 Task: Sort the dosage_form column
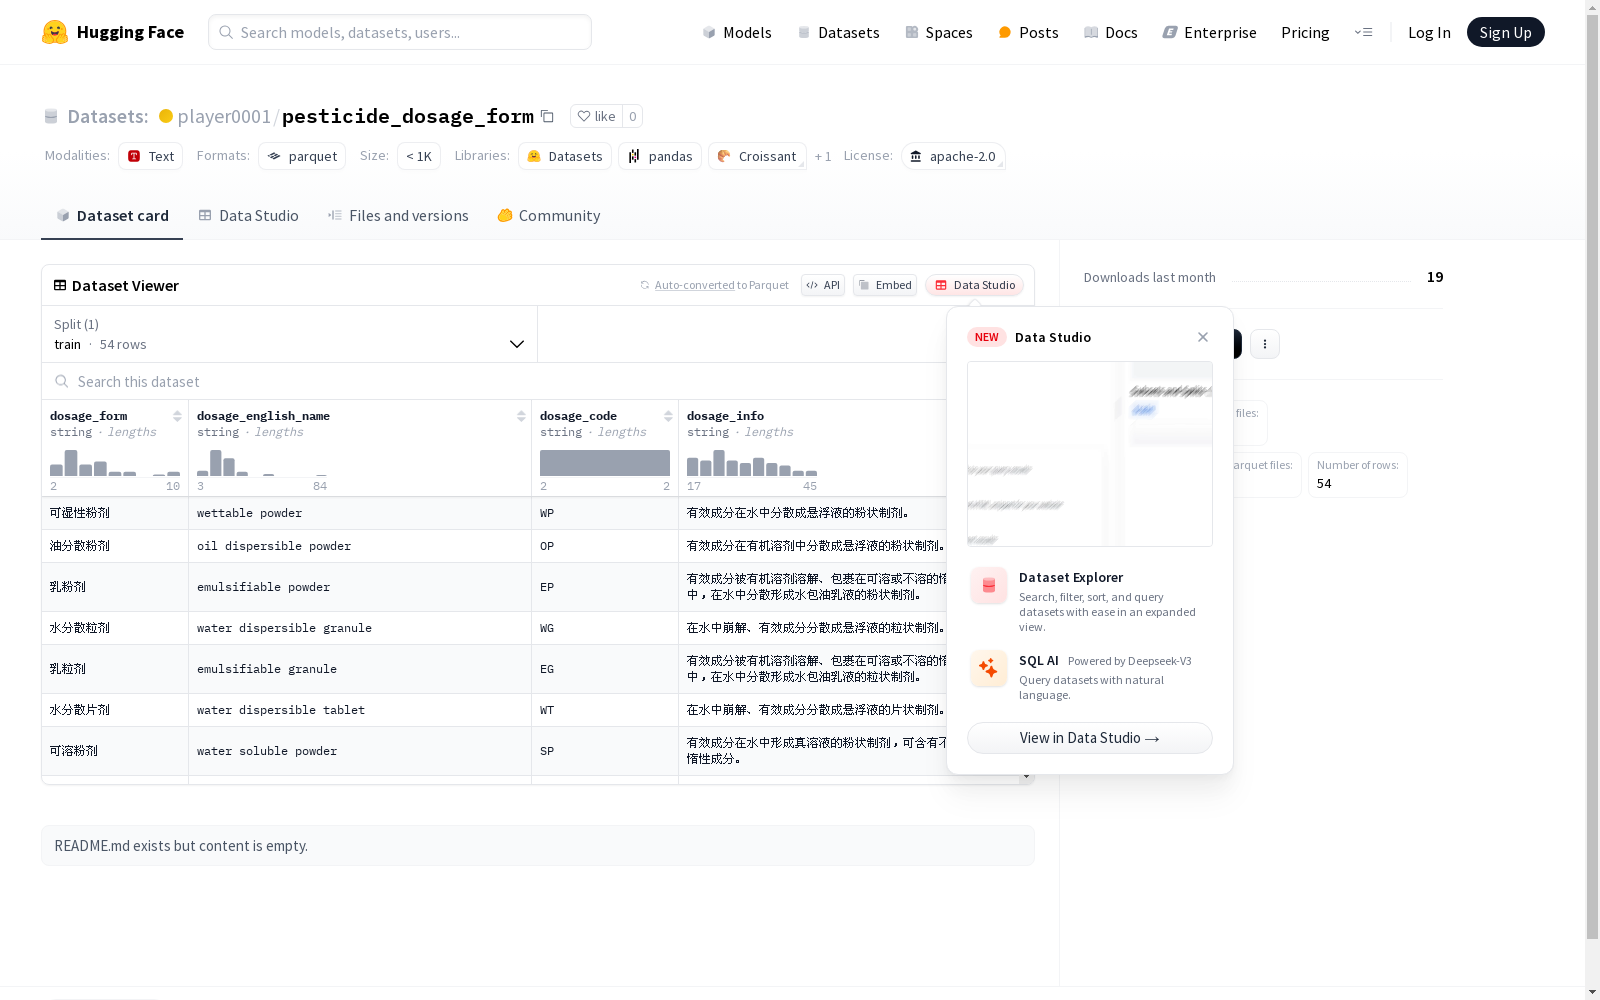177,416
